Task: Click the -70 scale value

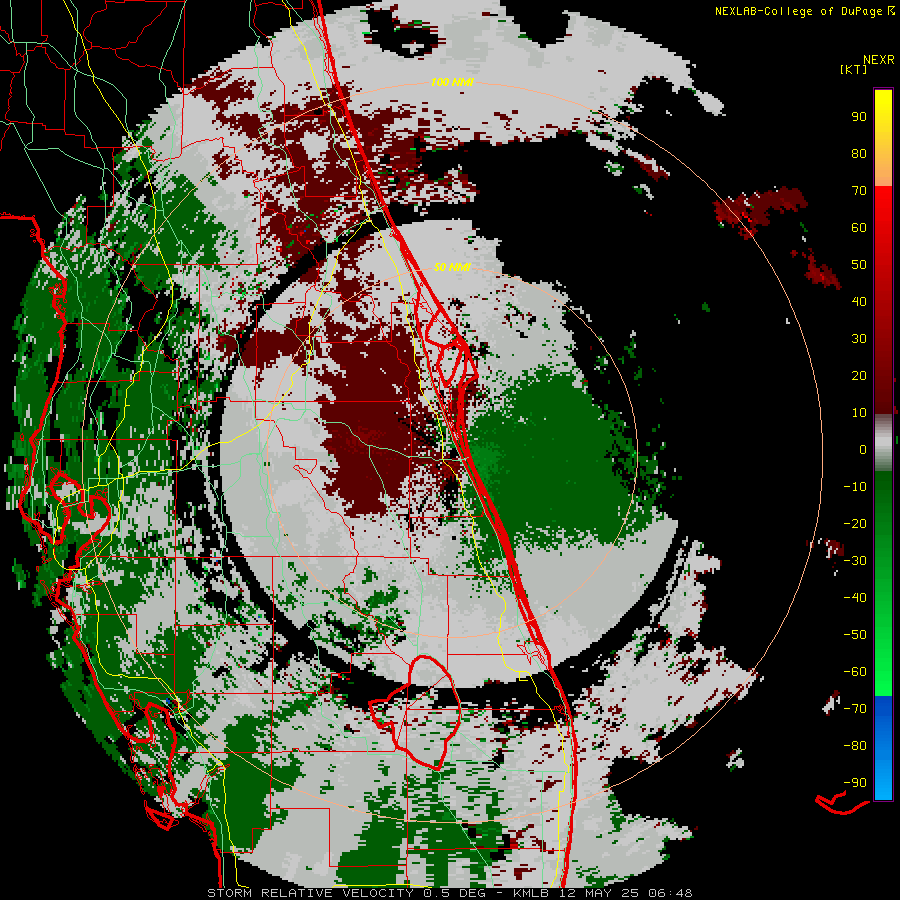Action: [x=855, y=709]
